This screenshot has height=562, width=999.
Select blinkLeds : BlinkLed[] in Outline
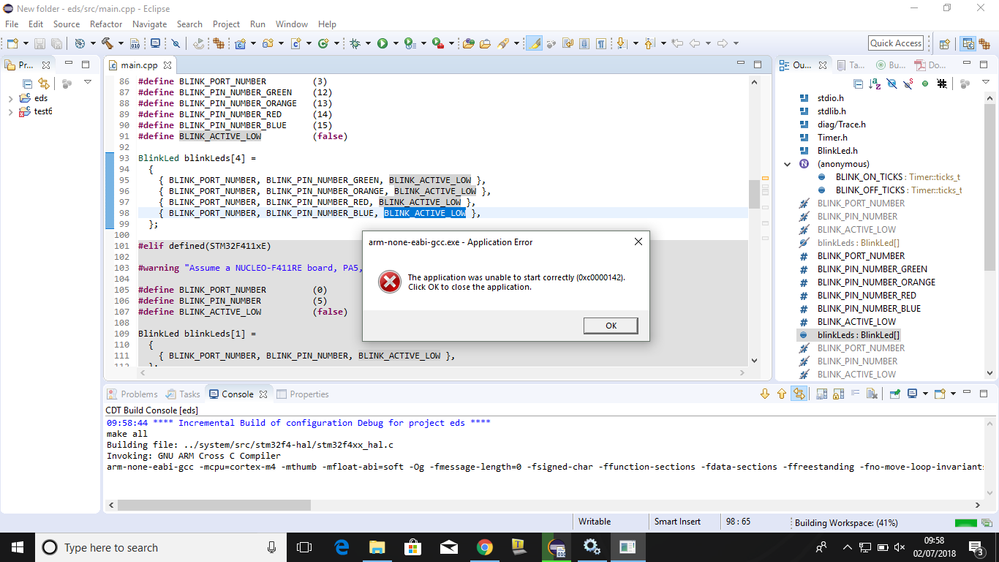click(858, 335)
